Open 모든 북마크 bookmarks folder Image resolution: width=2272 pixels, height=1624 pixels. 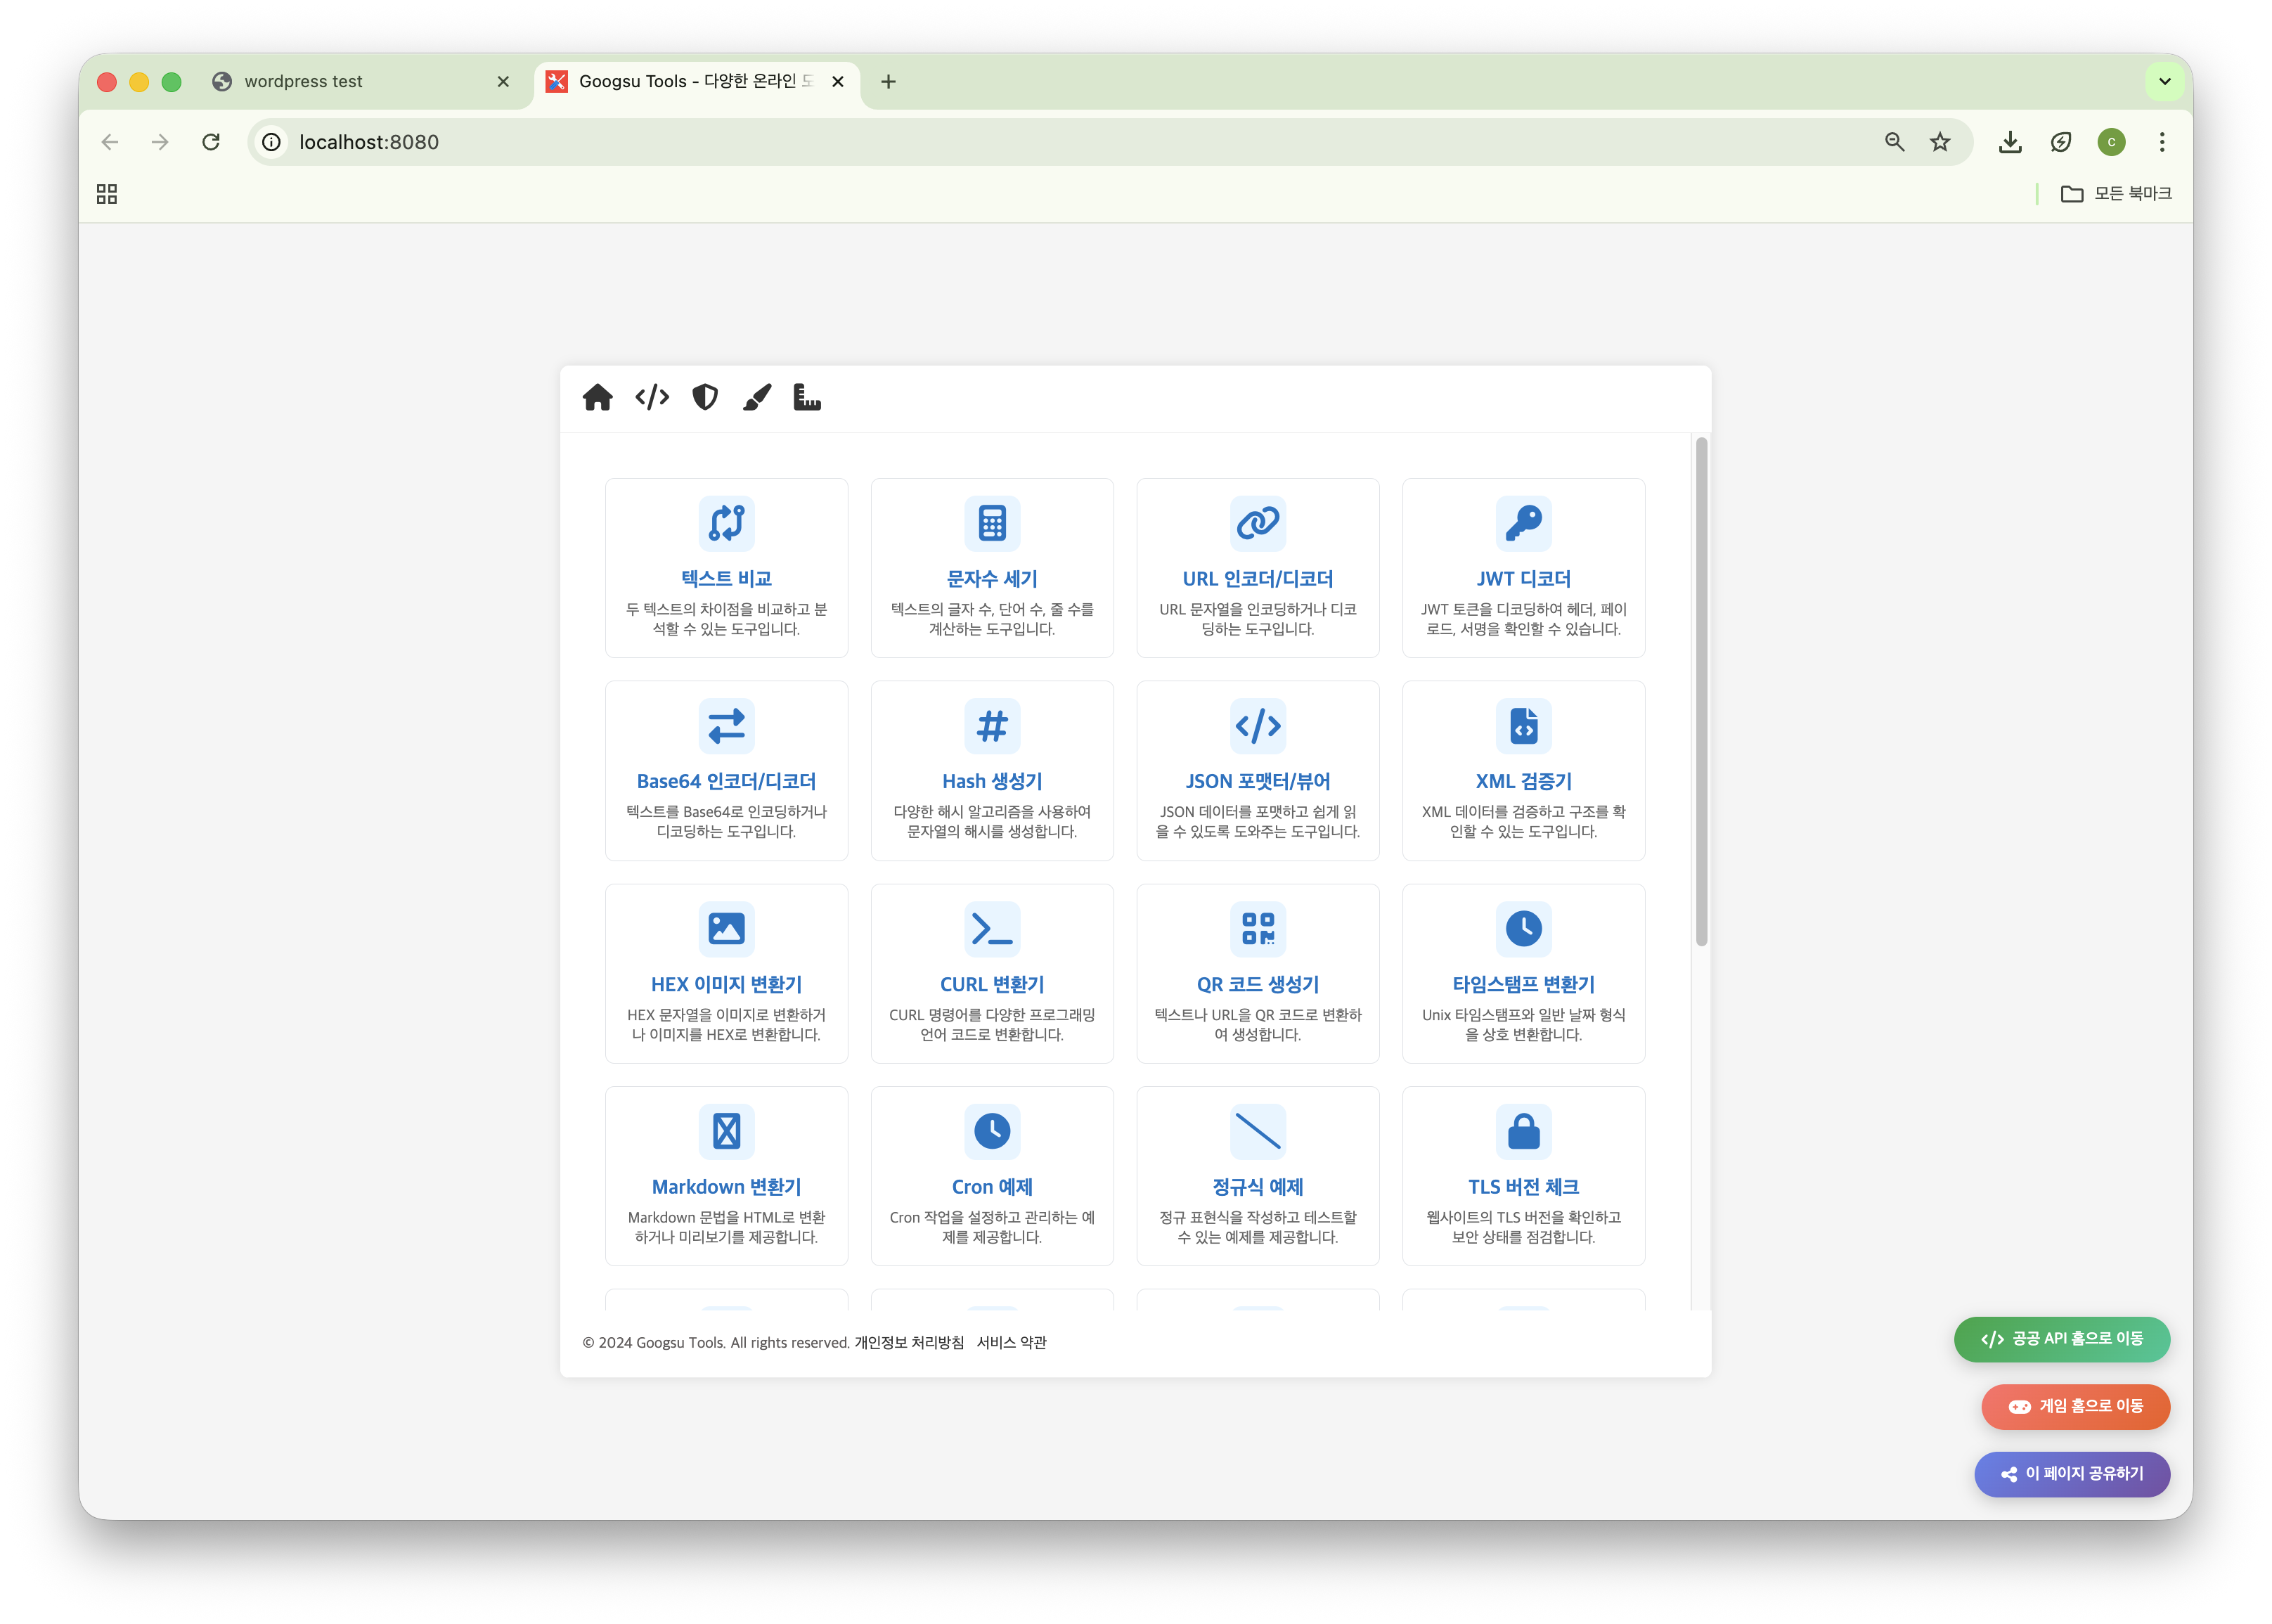pyautogui.click(x=2116, y=194)
